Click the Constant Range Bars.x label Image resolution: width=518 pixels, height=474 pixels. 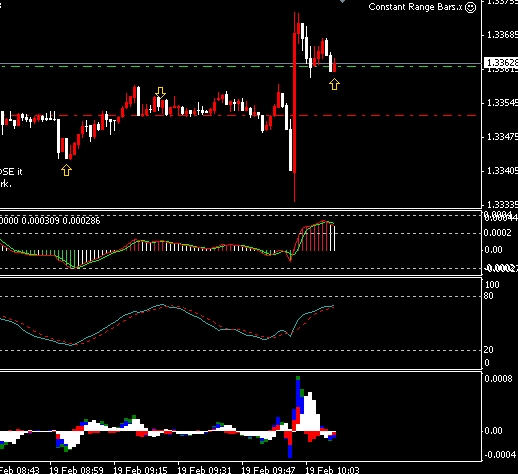pyautogui.click(x=415, y=7)
